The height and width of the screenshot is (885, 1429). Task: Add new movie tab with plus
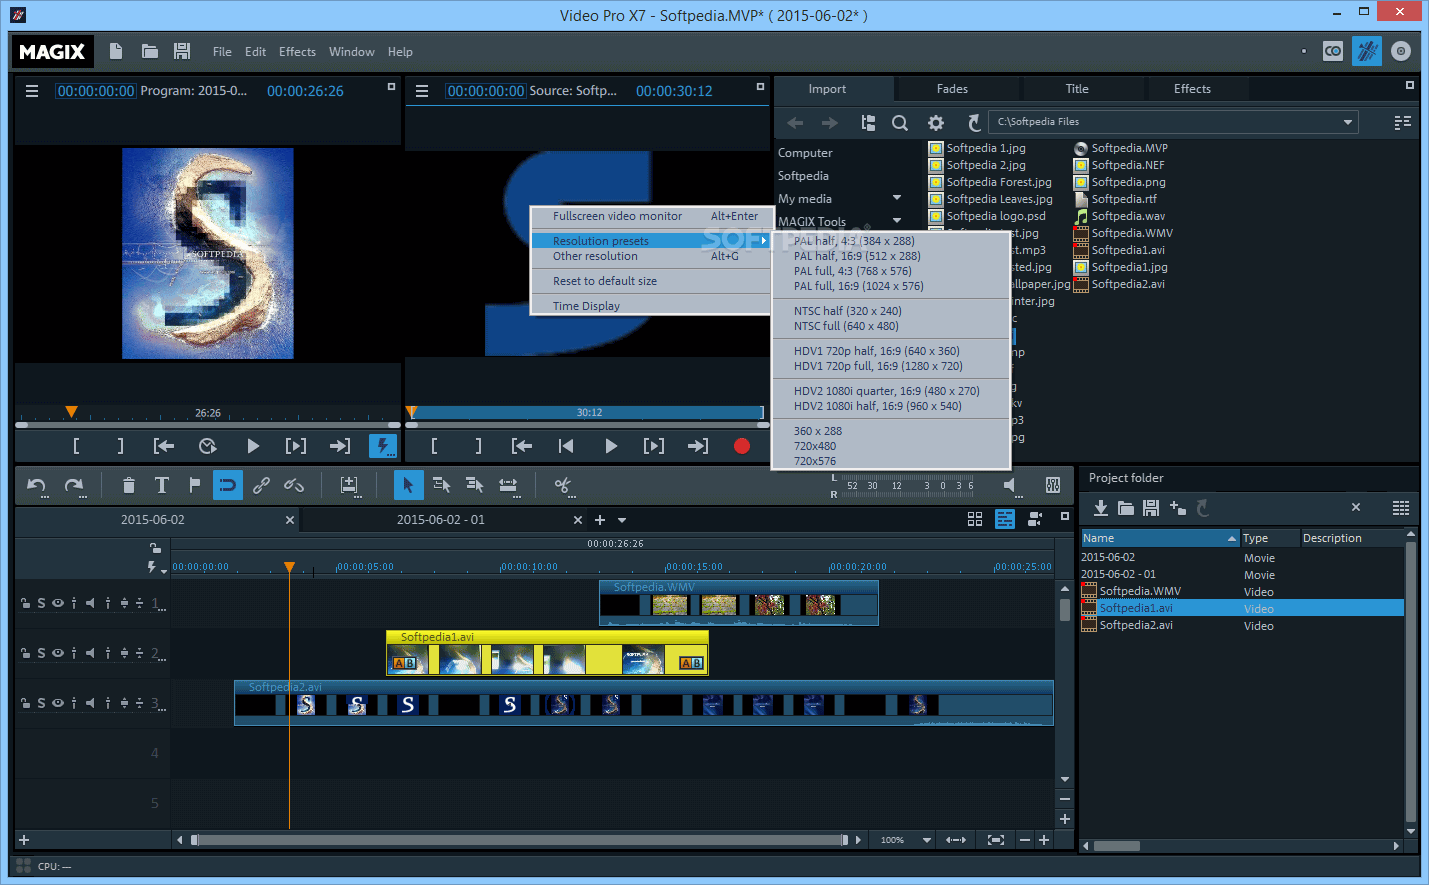pyautogui.click(x=600, y=520)
